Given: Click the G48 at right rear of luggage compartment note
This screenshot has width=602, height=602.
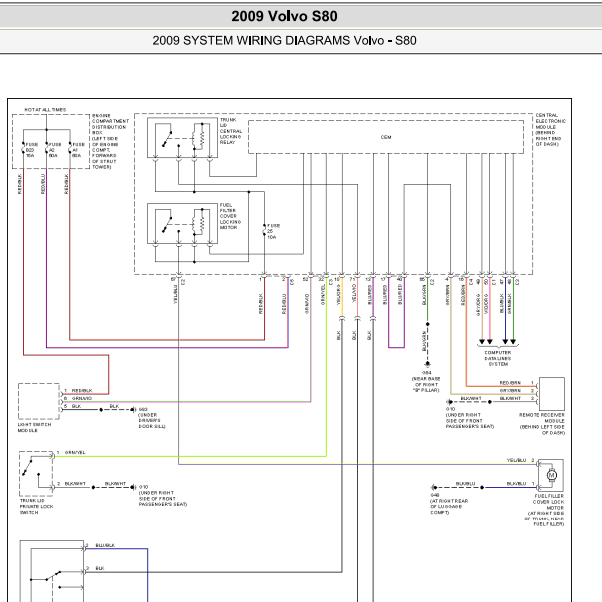Looking at the screenshot, I should point(449,504).
